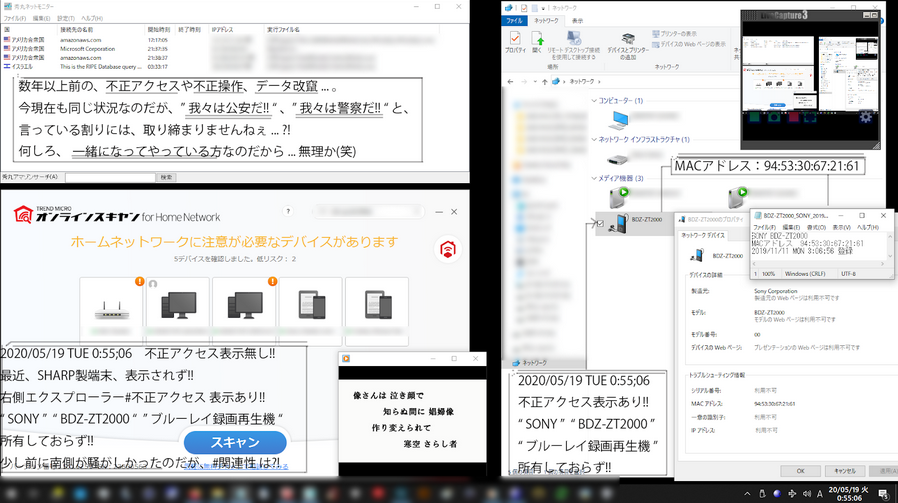The height and width of the screenshot is (503, 898).
Task: Open recent locations dropdown in Explorer
Action: tap(534, 81)
